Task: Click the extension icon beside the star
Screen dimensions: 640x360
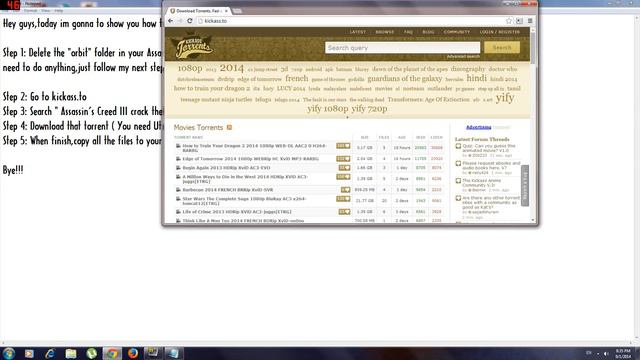Action: [x=519, y=21]
